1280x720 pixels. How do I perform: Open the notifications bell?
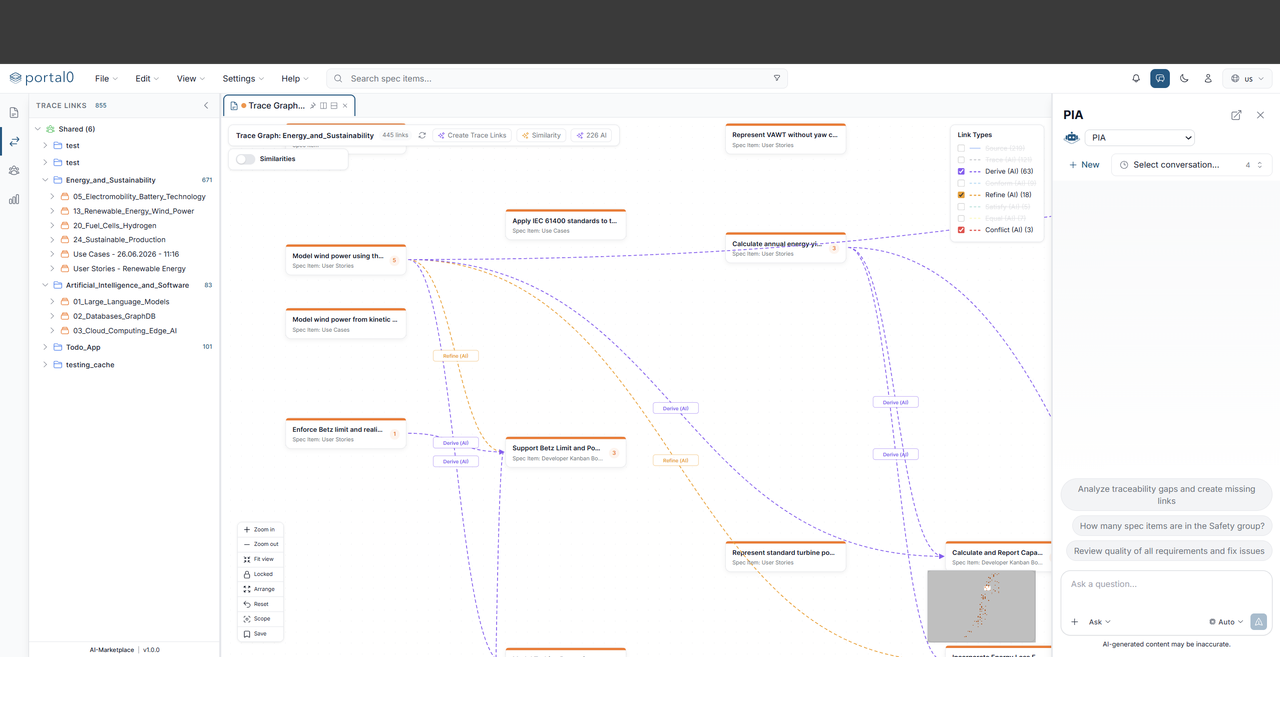pos(1136,78)
